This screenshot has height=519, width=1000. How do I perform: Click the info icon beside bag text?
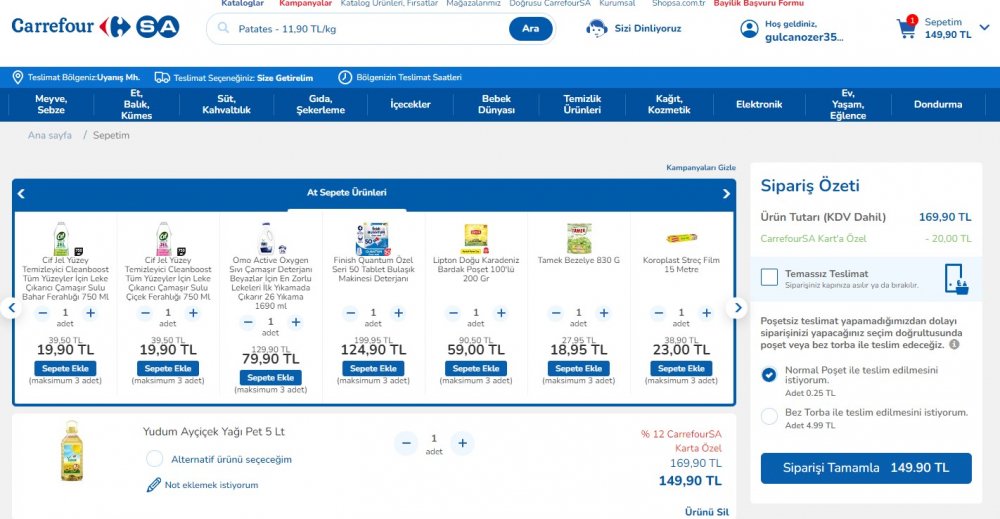(954, 344)
